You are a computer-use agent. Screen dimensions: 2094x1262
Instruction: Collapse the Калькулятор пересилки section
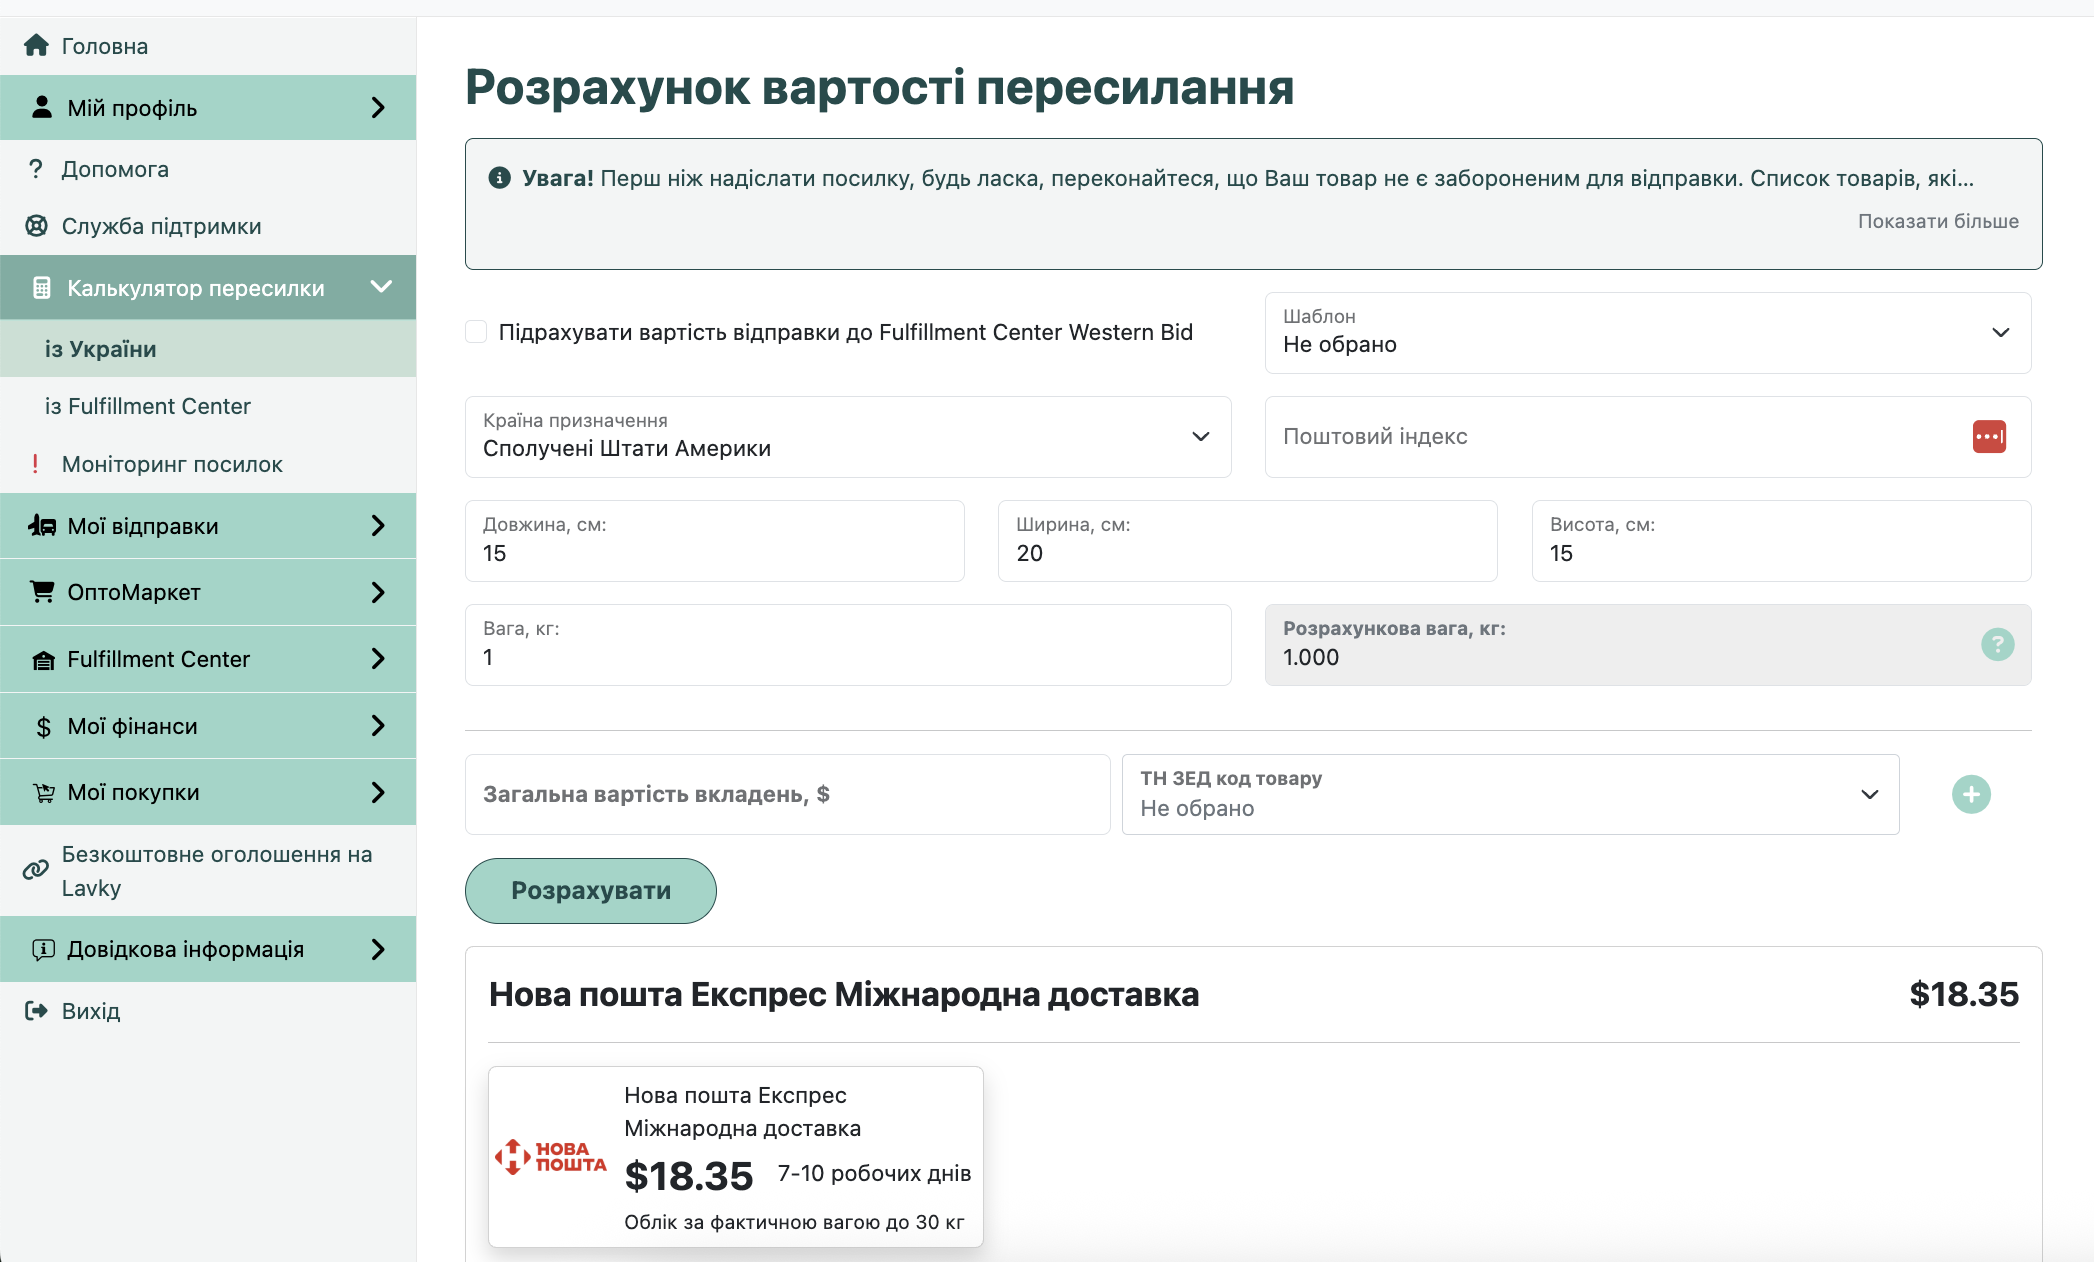pyautogui.click(x=381, y=286)
